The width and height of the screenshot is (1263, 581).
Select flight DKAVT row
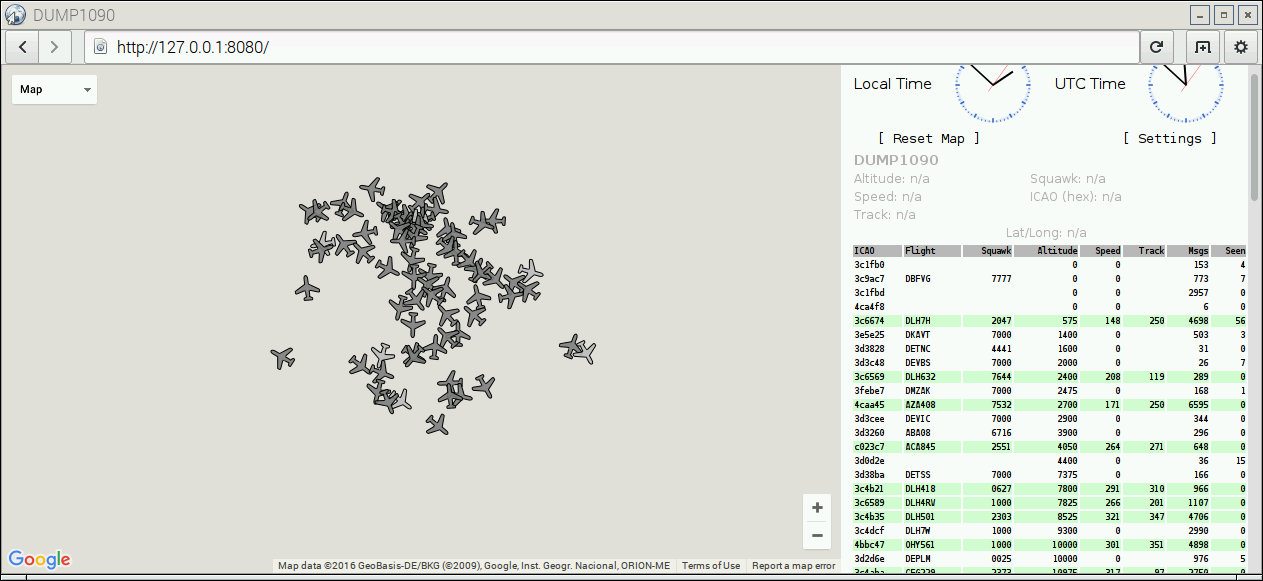(x=1049, y=335)
